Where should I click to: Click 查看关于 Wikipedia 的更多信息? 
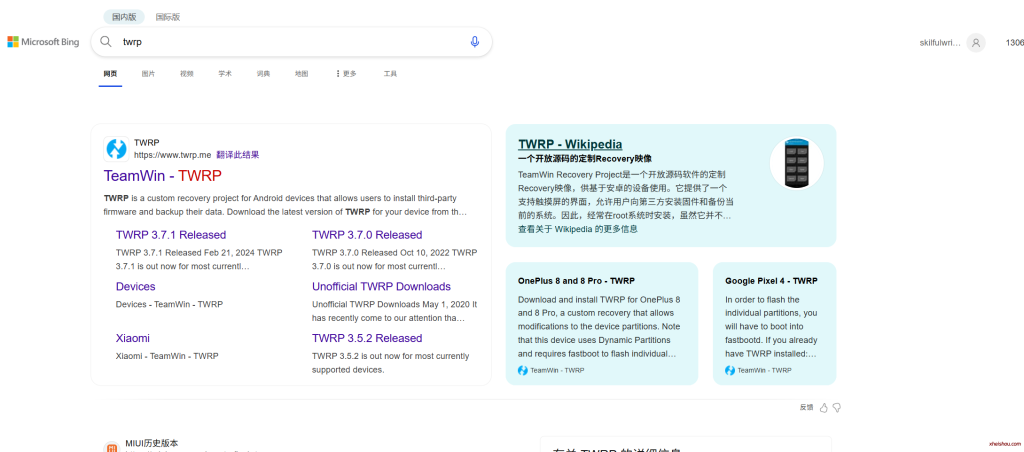(578, 229)
